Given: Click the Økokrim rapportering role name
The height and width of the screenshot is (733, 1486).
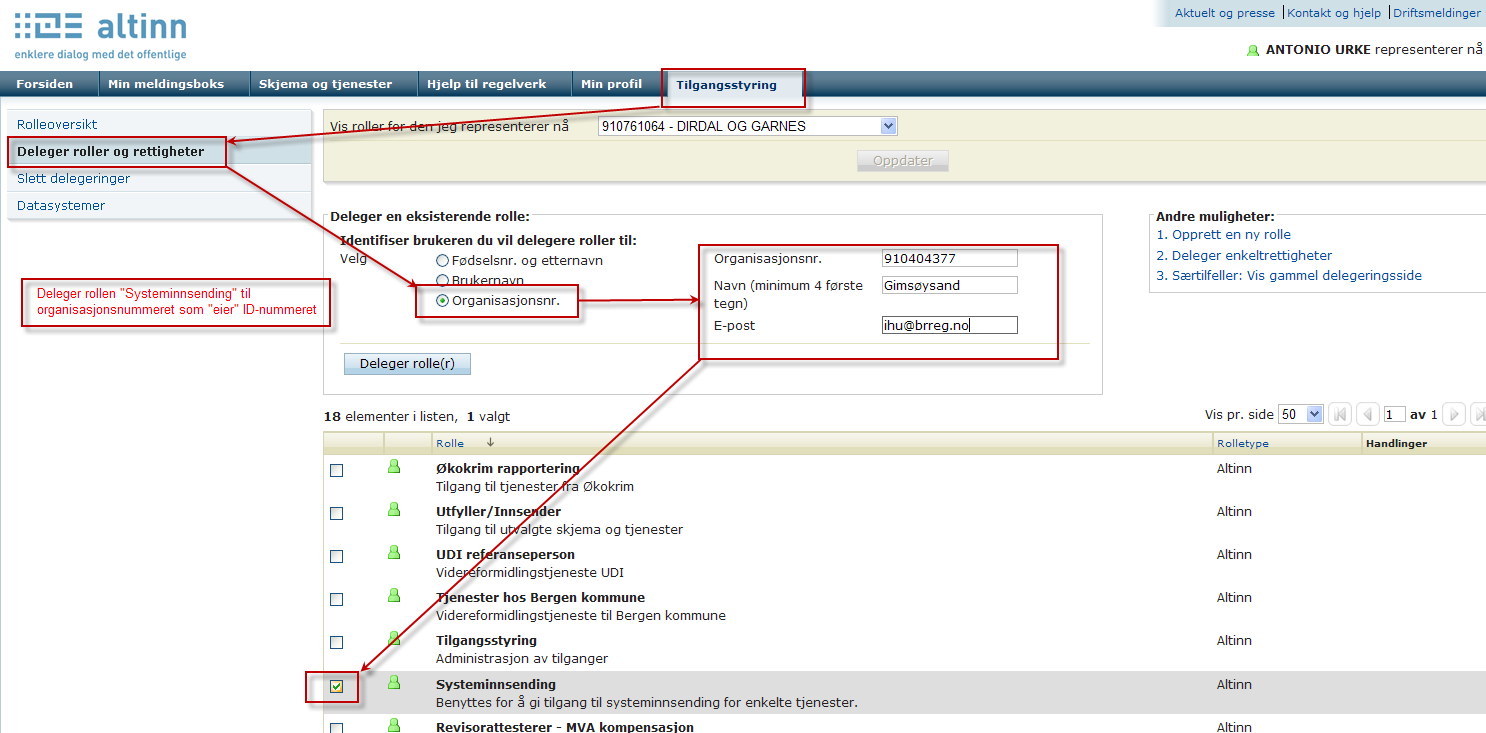Looking at the screenshot, I should (508, 468).
